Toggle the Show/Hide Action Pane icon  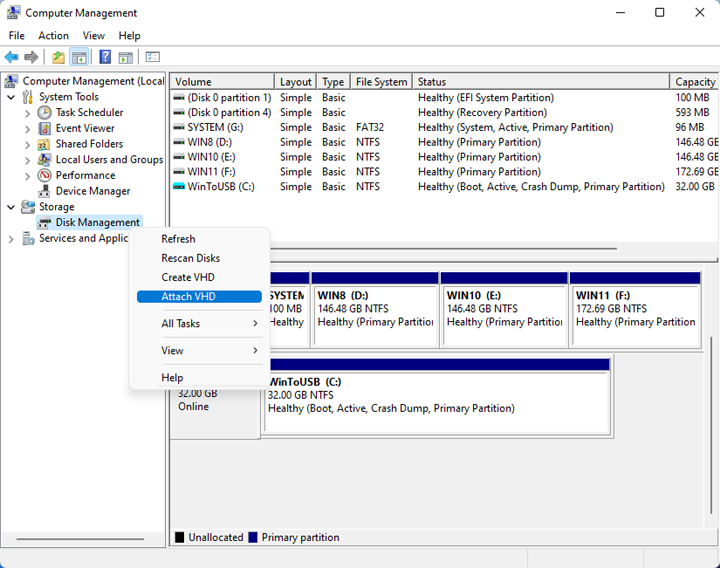pos(125,57)
